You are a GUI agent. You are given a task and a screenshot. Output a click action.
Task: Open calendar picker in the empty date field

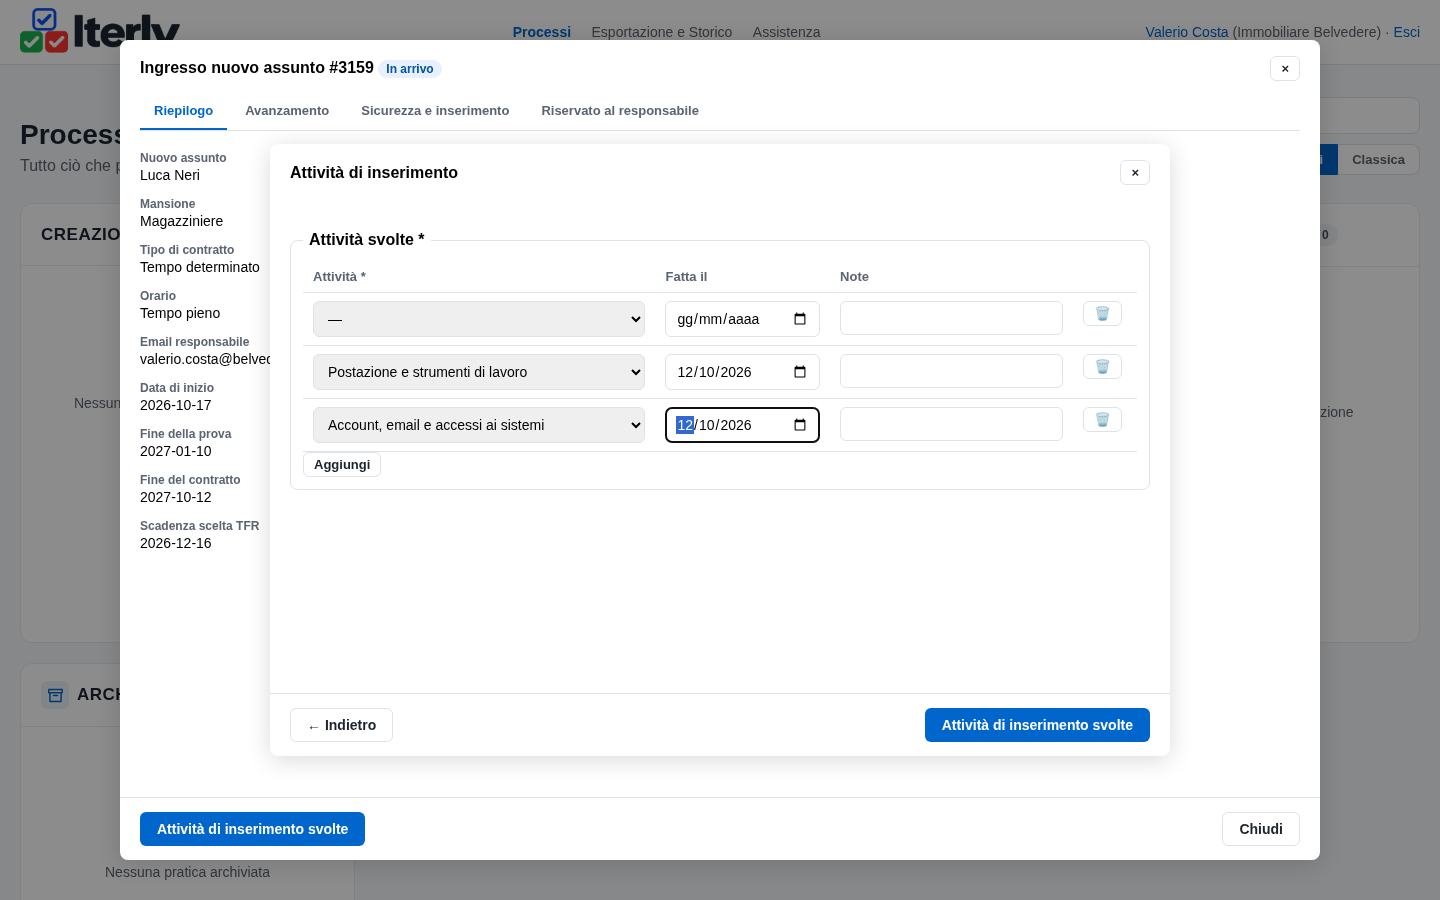(x=800, y=319)
